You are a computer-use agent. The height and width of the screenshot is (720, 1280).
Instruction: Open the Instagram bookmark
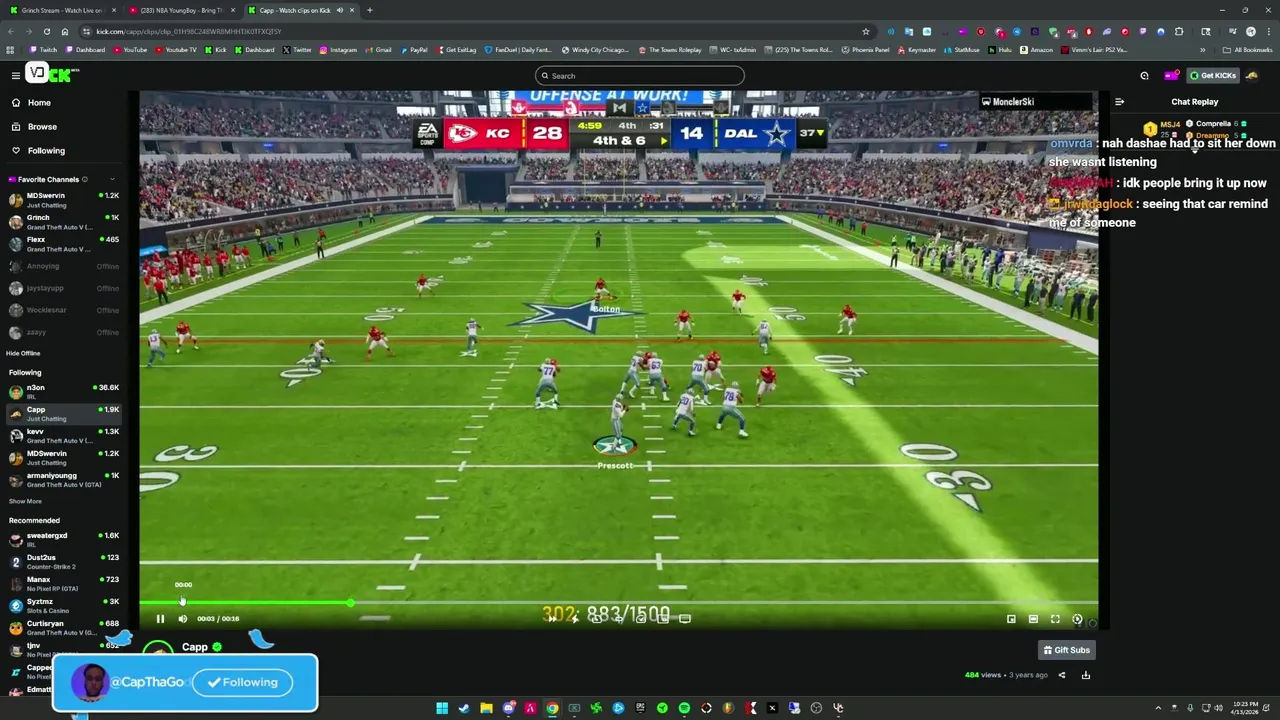pos(337,50)
